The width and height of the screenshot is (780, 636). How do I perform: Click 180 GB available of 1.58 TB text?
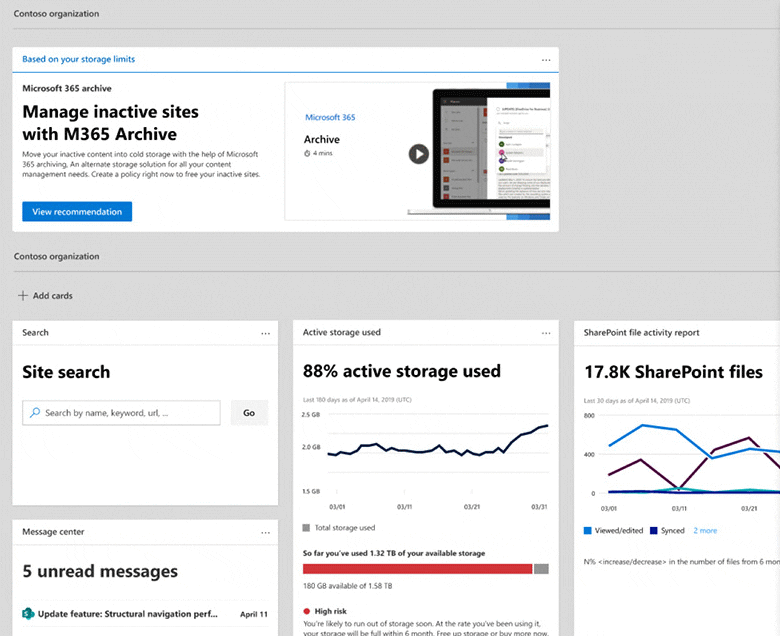(348, 586)
